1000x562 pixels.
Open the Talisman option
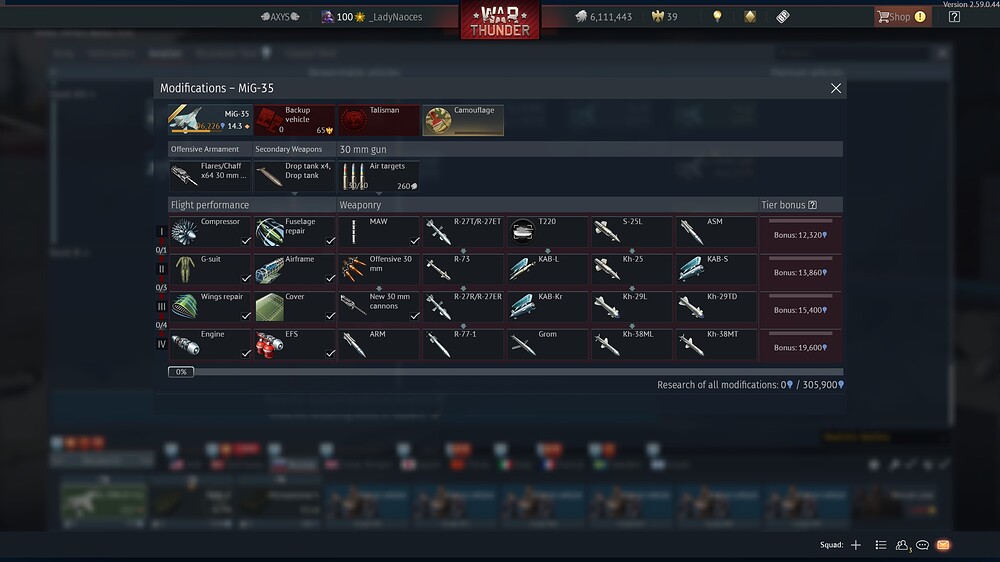point(379,120)
